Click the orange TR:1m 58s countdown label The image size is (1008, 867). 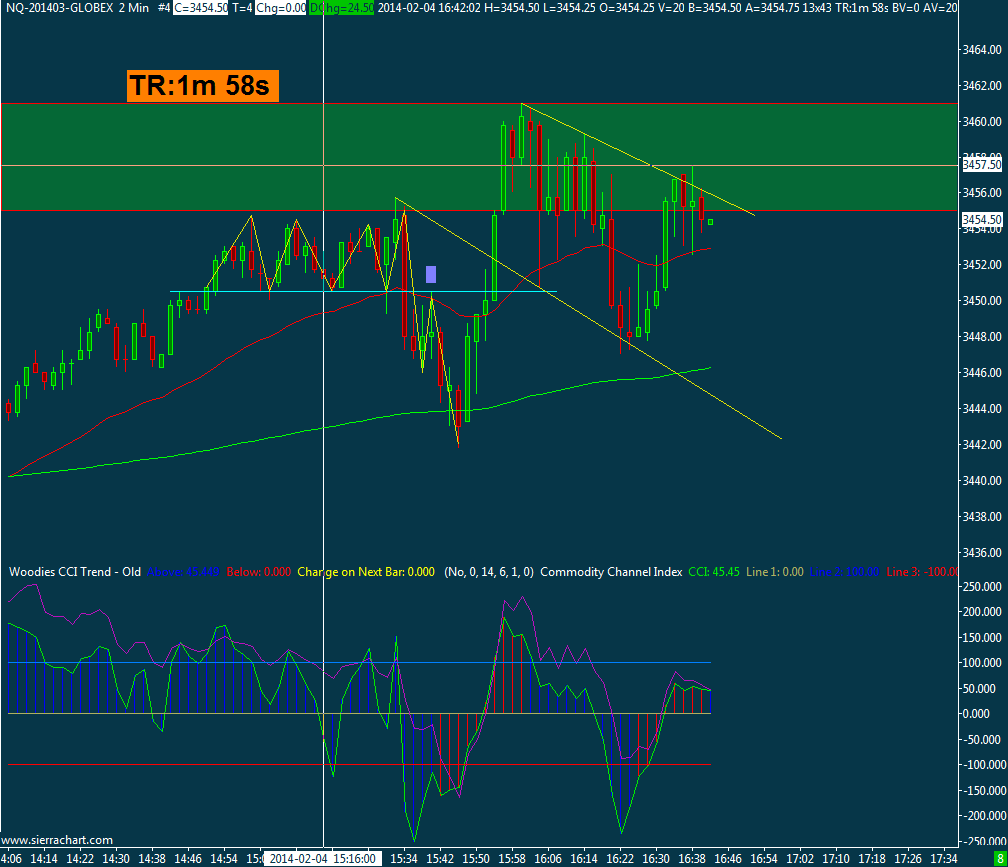point(202,85)
